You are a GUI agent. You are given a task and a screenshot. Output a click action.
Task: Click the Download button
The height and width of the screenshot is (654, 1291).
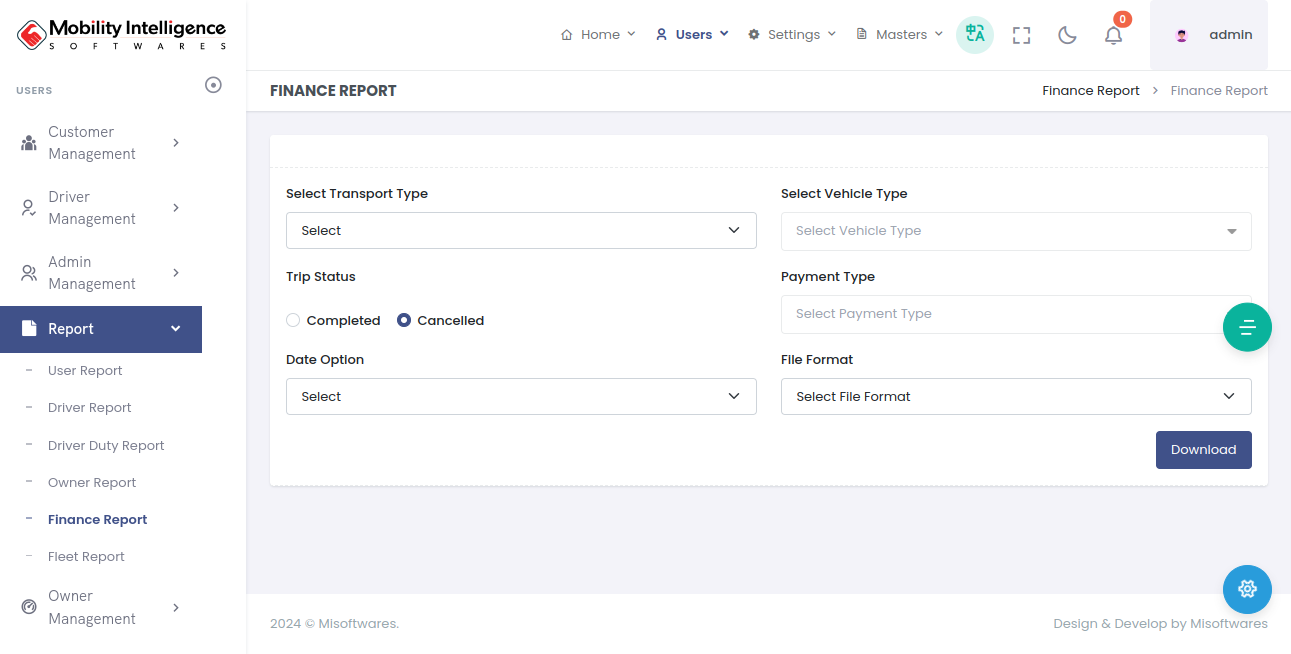click(1203, 450)
